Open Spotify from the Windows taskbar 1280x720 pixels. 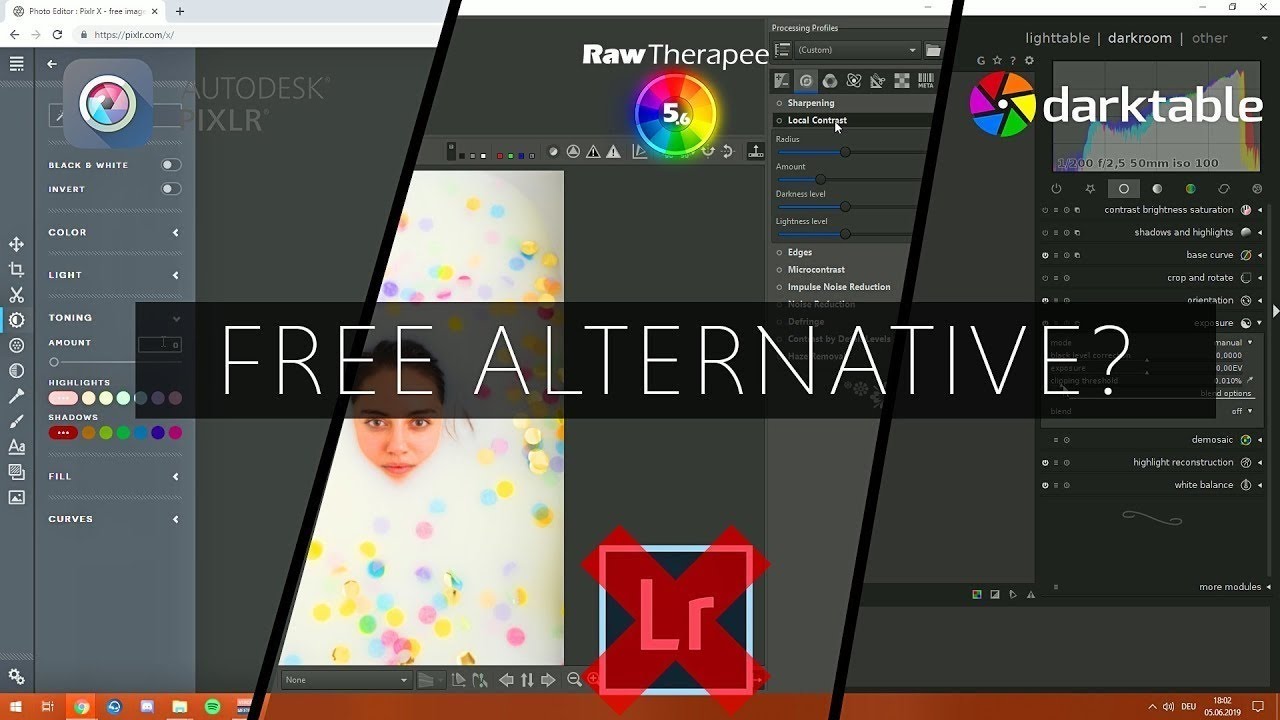click(212, 707)
